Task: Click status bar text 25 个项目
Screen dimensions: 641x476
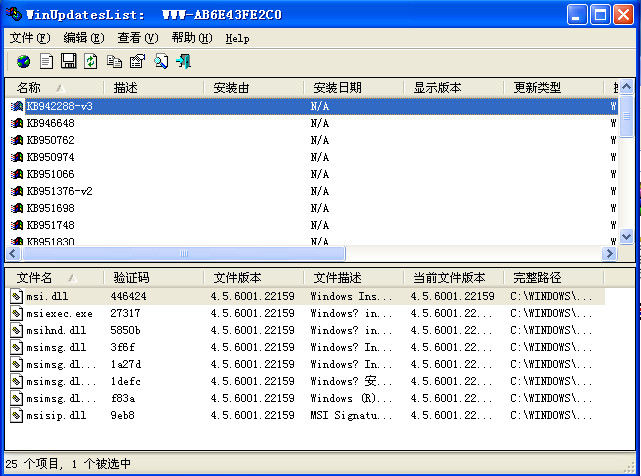Action: point(34,464)
